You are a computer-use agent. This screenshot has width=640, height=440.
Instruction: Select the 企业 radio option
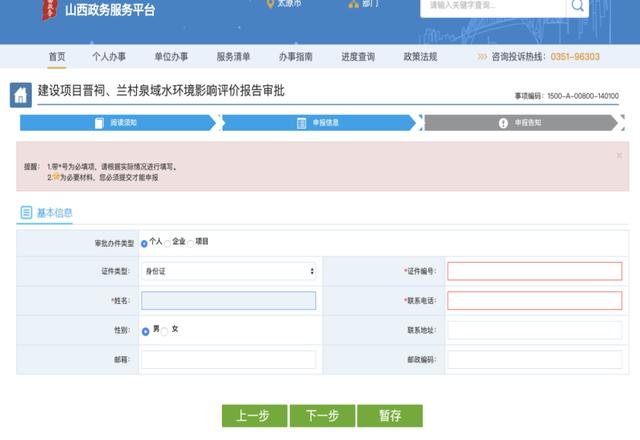coord(167,244)
